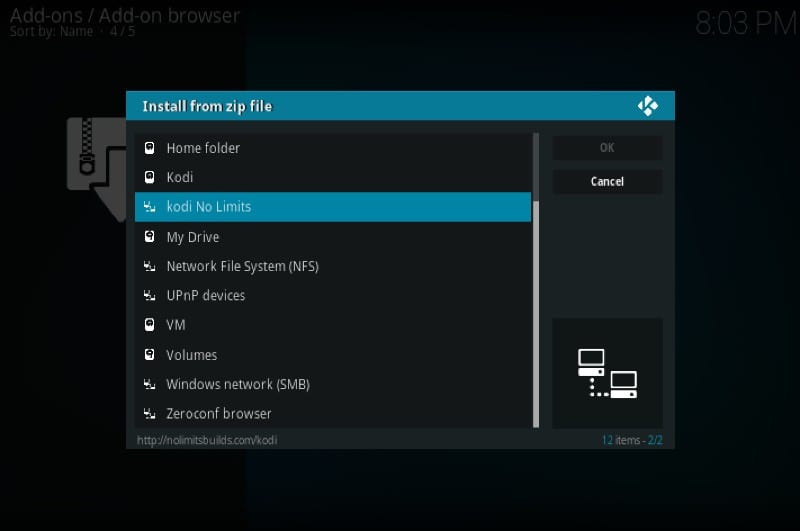Open the kodi No Limits source
The image size is (800, 531).
pyautogui.click(x=333, y=207)
